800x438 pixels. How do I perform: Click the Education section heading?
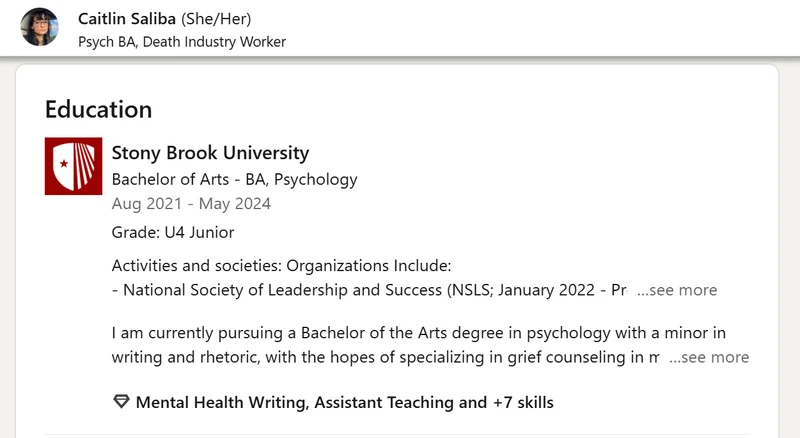(98, 109)
